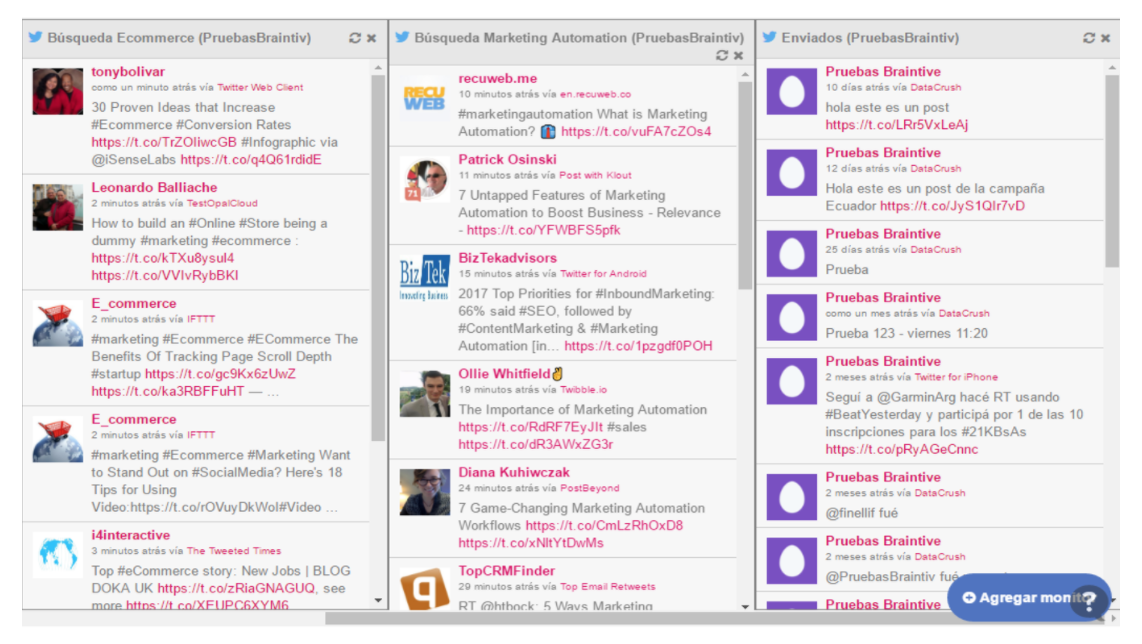This screenshot has width=1142, height=644.
Task: Open recuweb.me logo avatar
Action: (425, 98)
